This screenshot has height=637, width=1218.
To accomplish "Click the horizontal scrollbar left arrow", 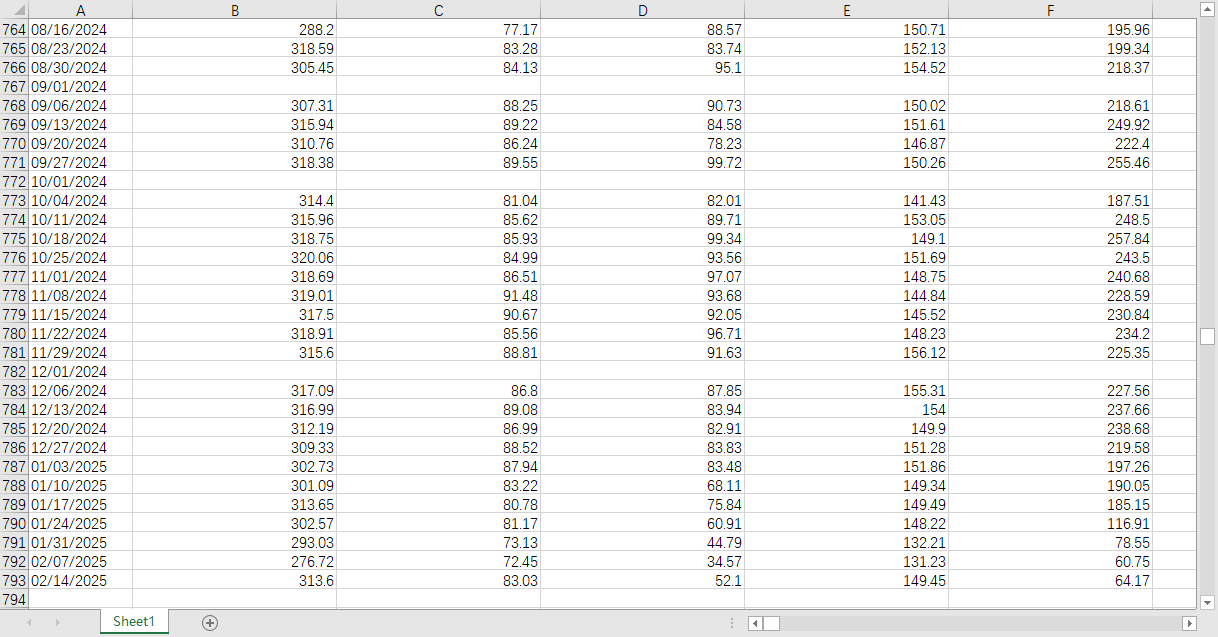I will point(755,623).
